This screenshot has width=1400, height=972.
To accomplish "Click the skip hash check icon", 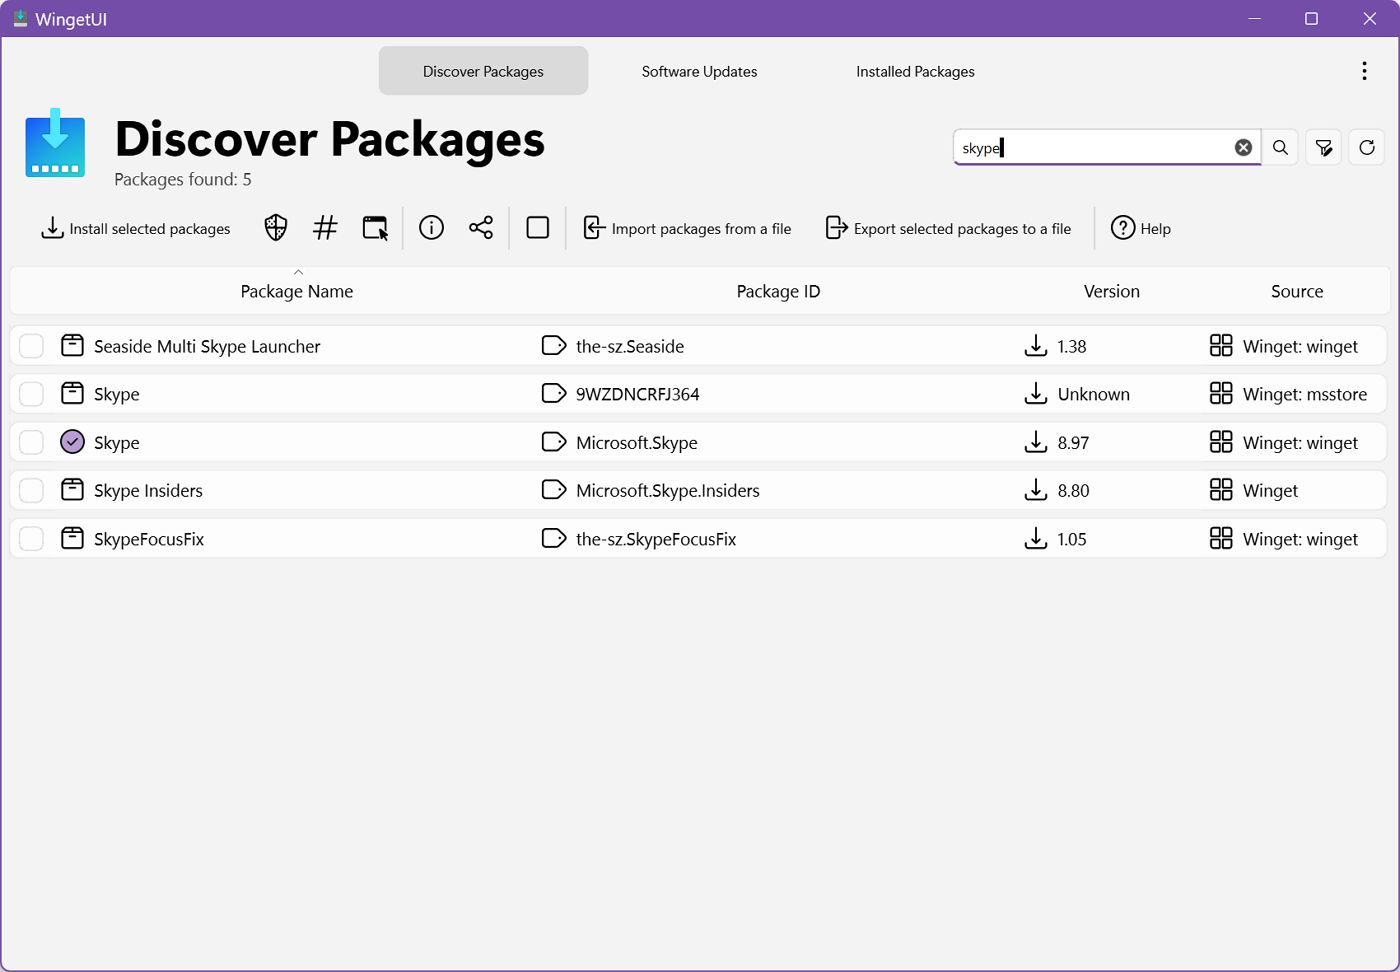I will click(325, 228).
